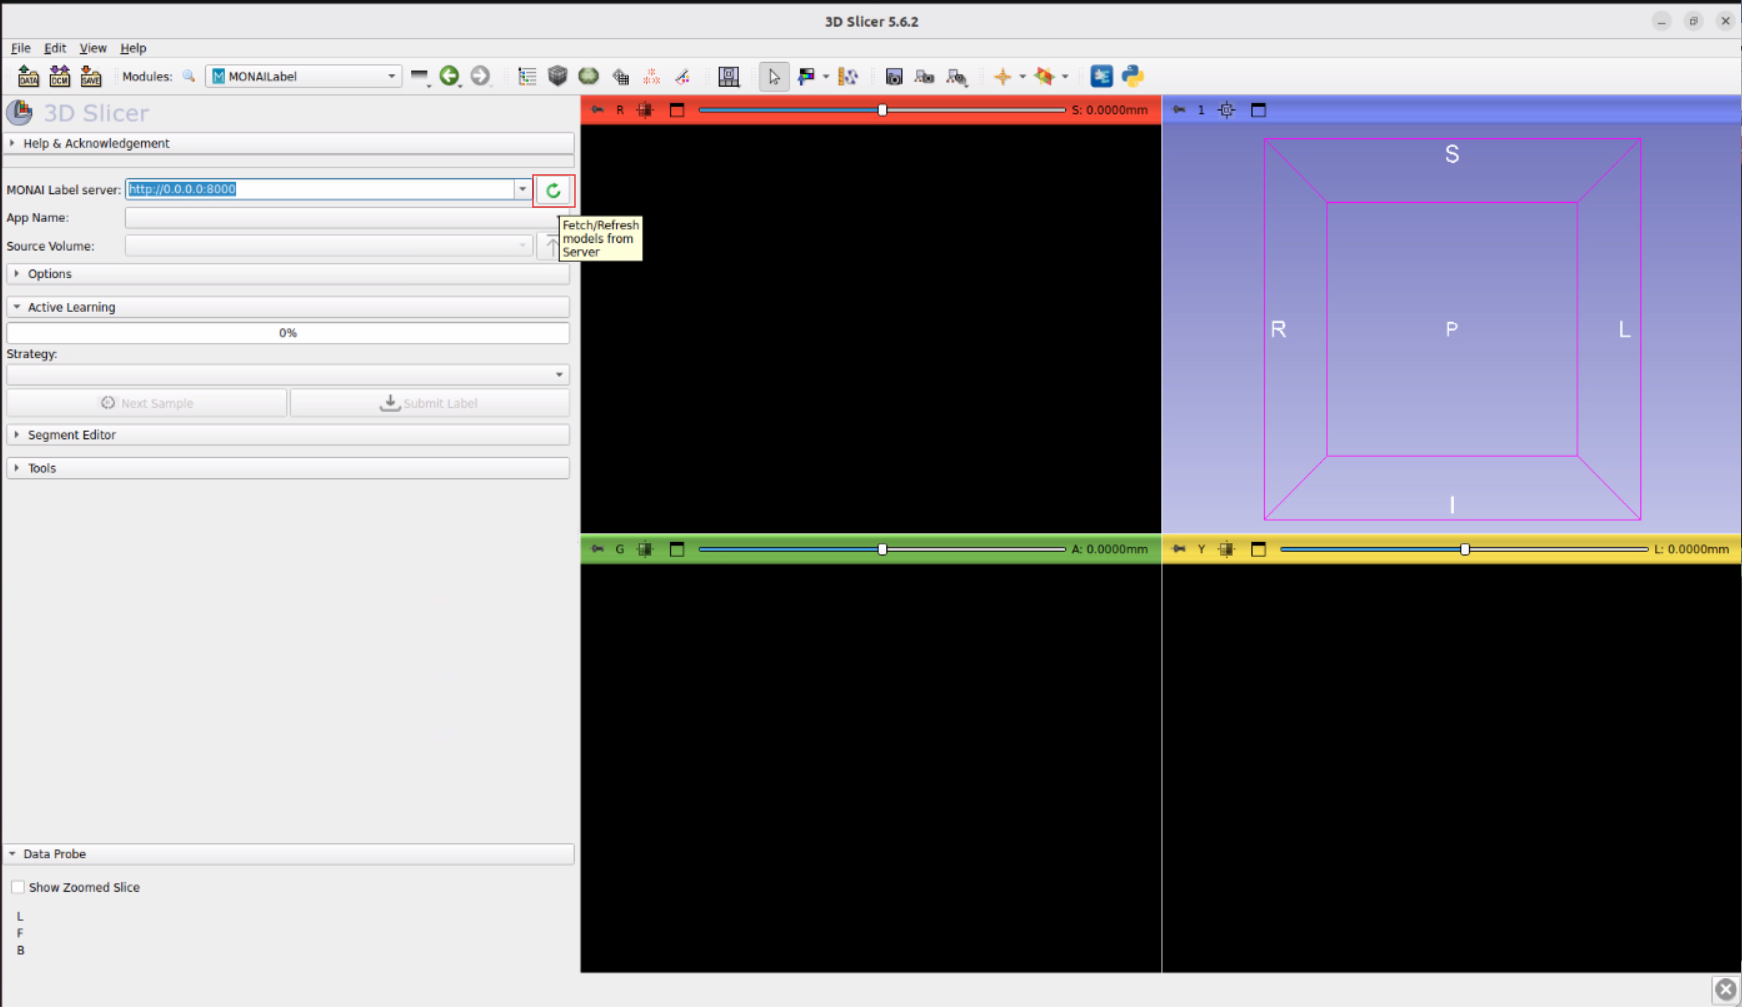1742x1007 pixels.
Task: Click the yellow slice view offset slider
Action: (1463, 549)
